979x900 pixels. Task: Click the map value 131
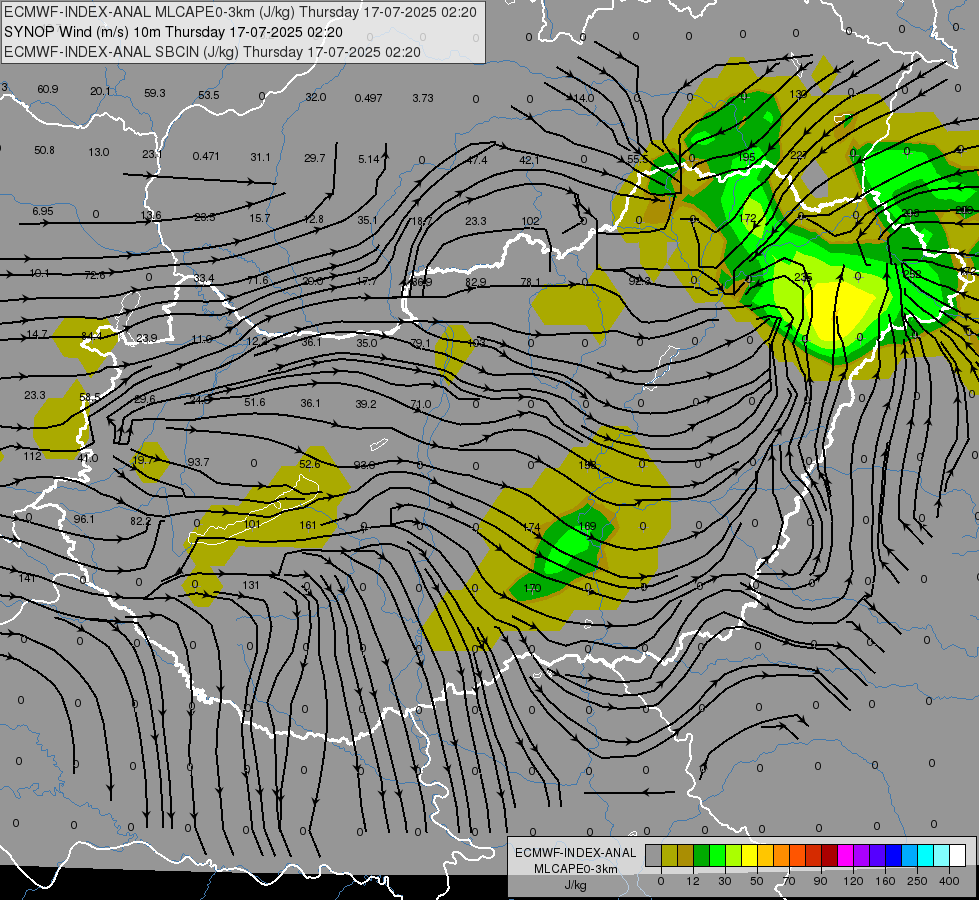251,585
